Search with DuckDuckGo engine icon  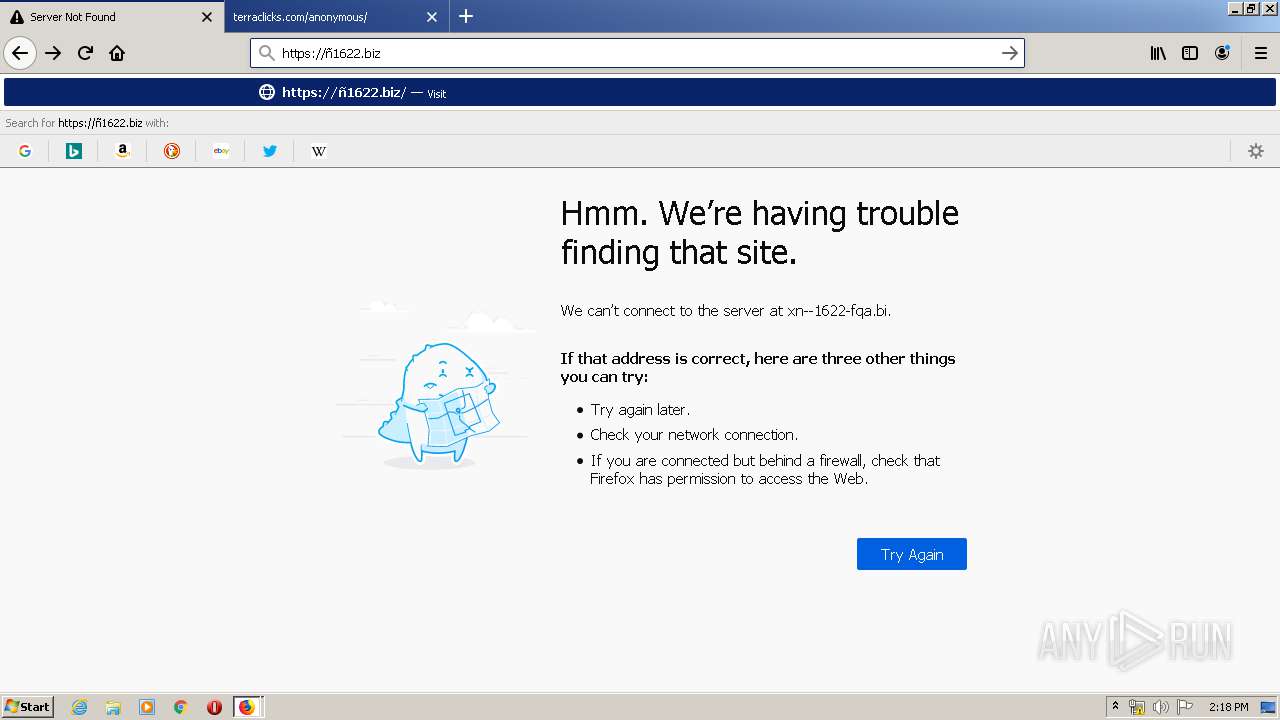(172, 151)
